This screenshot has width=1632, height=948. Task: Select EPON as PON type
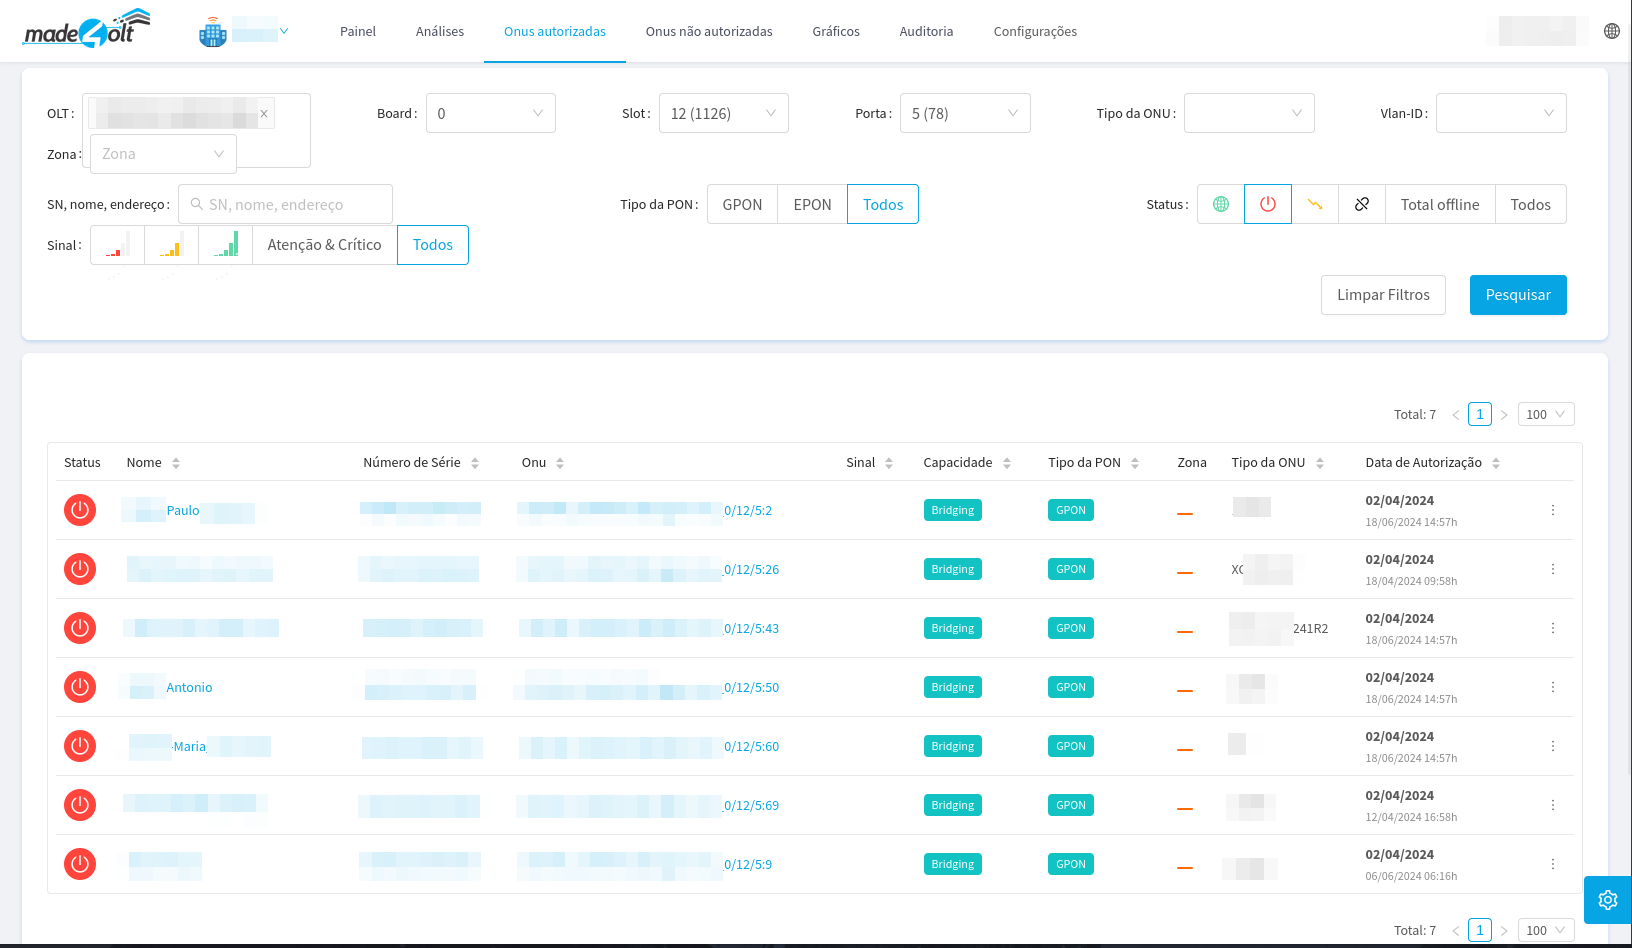pyautogui.click(x=812, y=204)
